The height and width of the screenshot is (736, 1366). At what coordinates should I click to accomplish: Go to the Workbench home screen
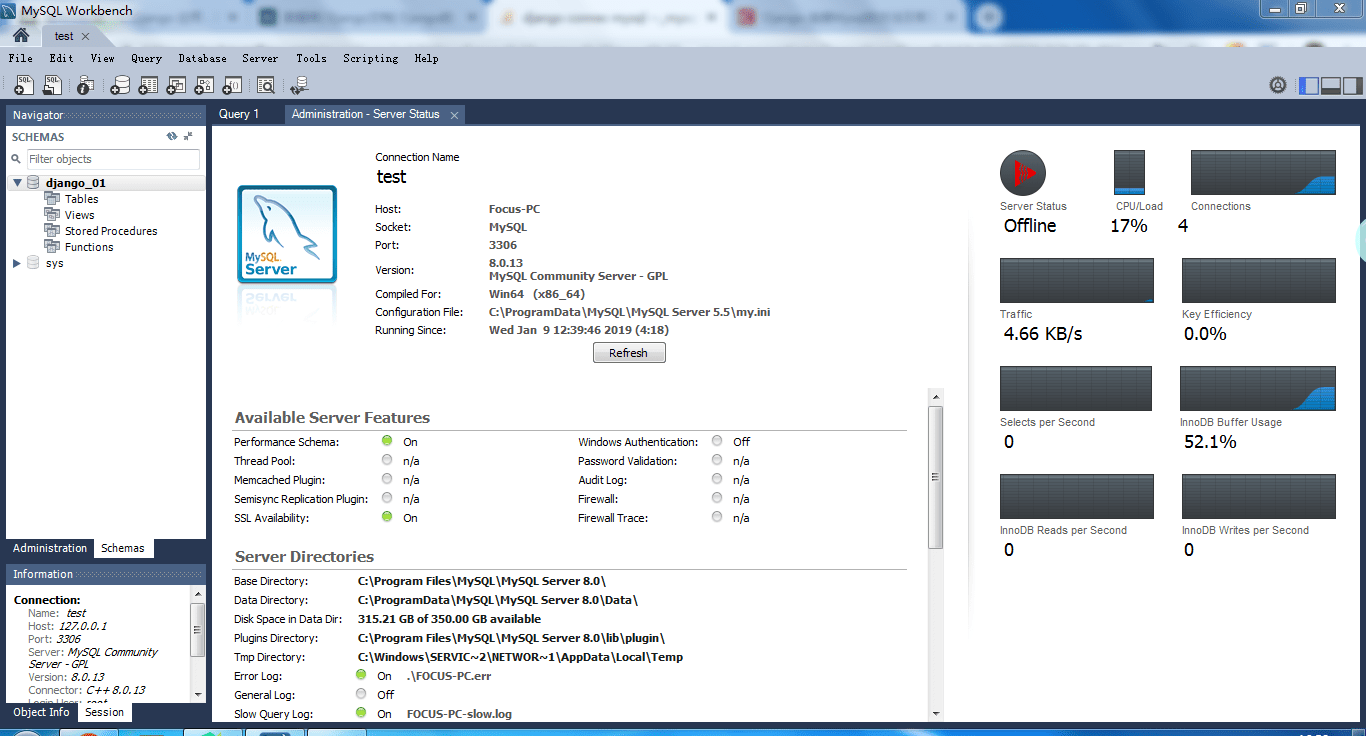tap(20, 35)
